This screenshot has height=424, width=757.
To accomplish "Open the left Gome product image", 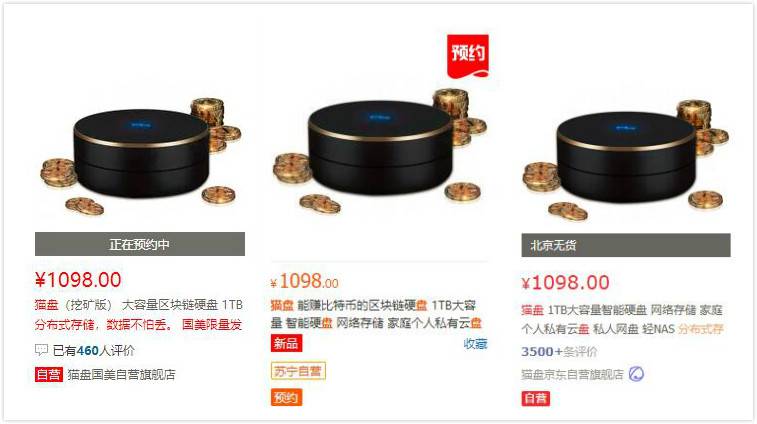I will point(140,155).
